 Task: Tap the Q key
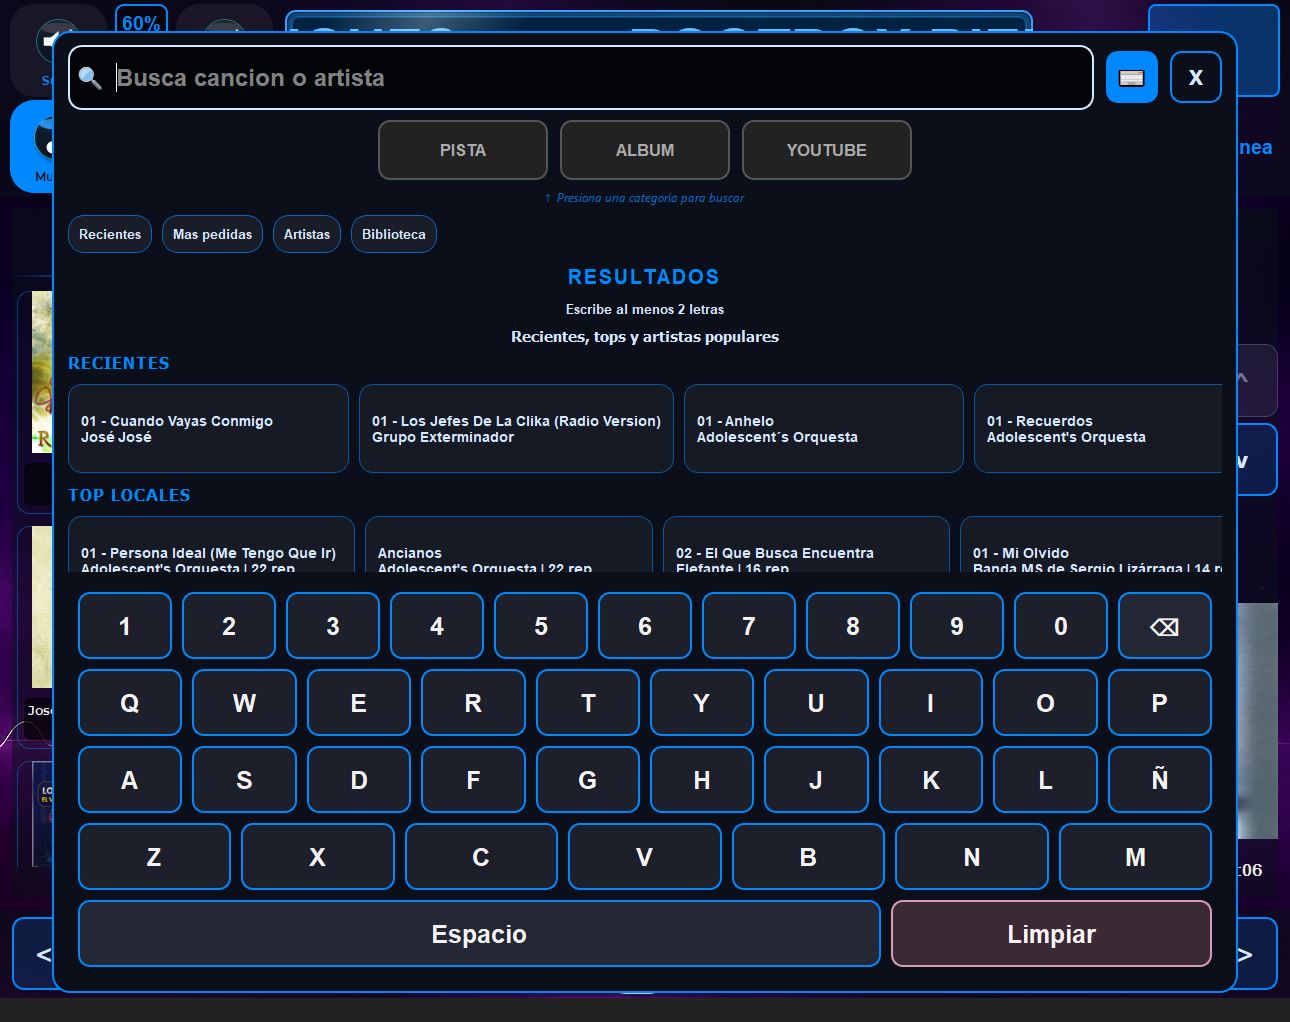[130, 703]
